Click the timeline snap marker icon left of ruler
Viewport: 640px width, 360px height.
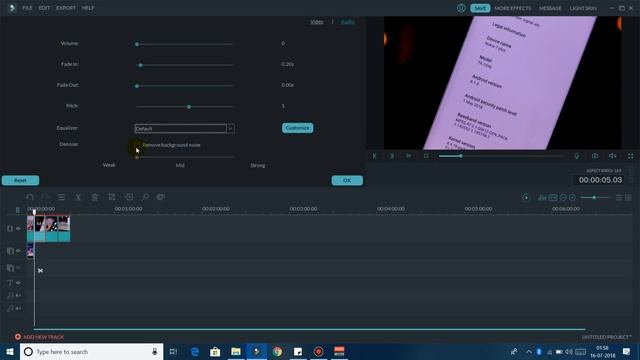[x=18, y=210]
